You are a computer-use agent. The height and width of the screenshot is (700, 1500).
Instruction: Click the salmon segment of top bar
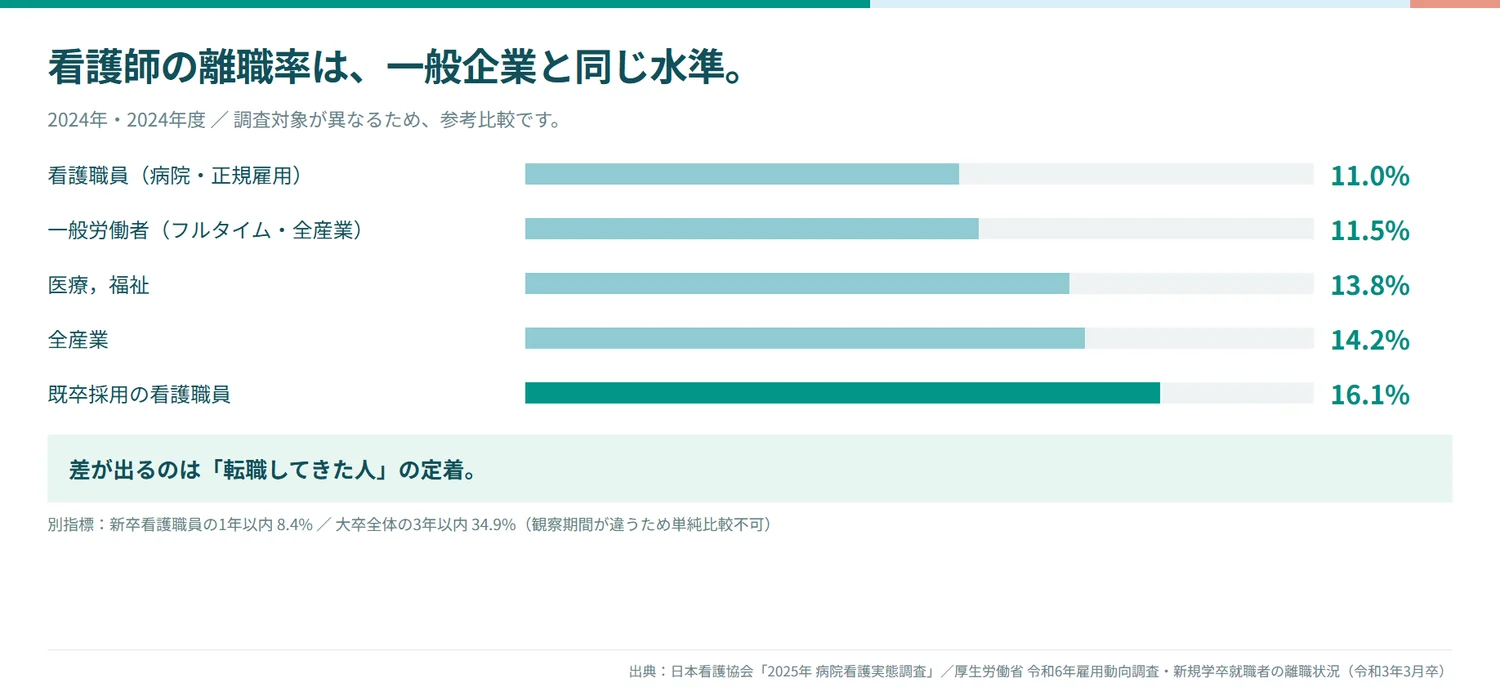(1455, 4)
